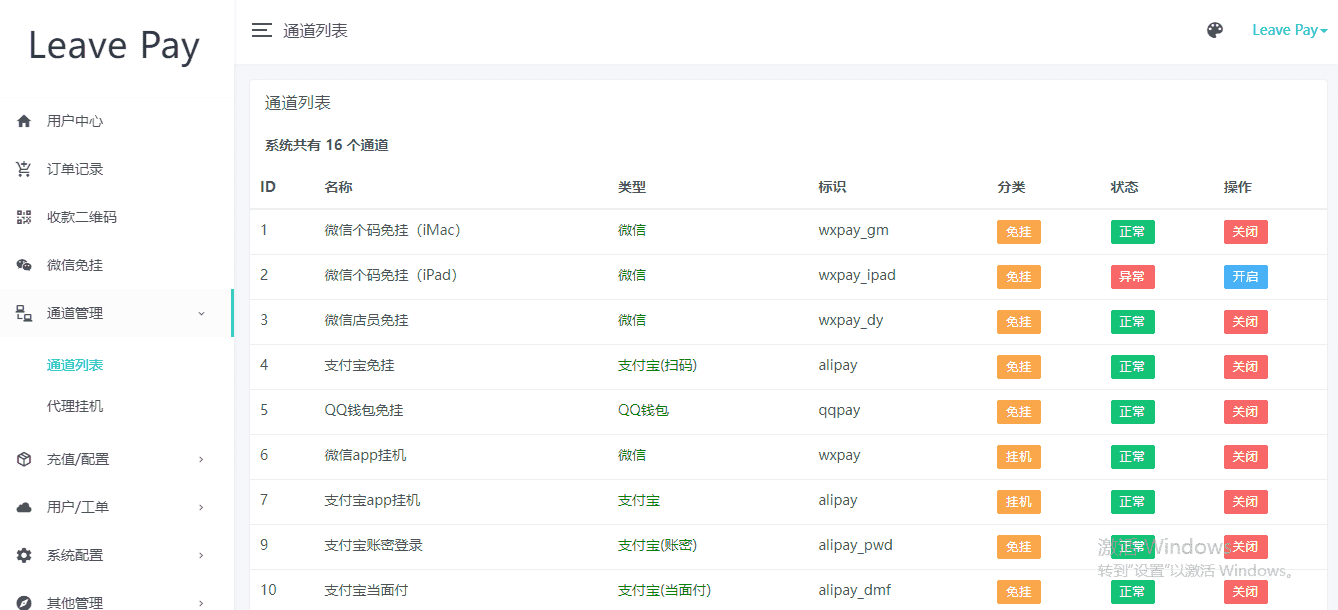Click the home icon for 用户中心

24,121
